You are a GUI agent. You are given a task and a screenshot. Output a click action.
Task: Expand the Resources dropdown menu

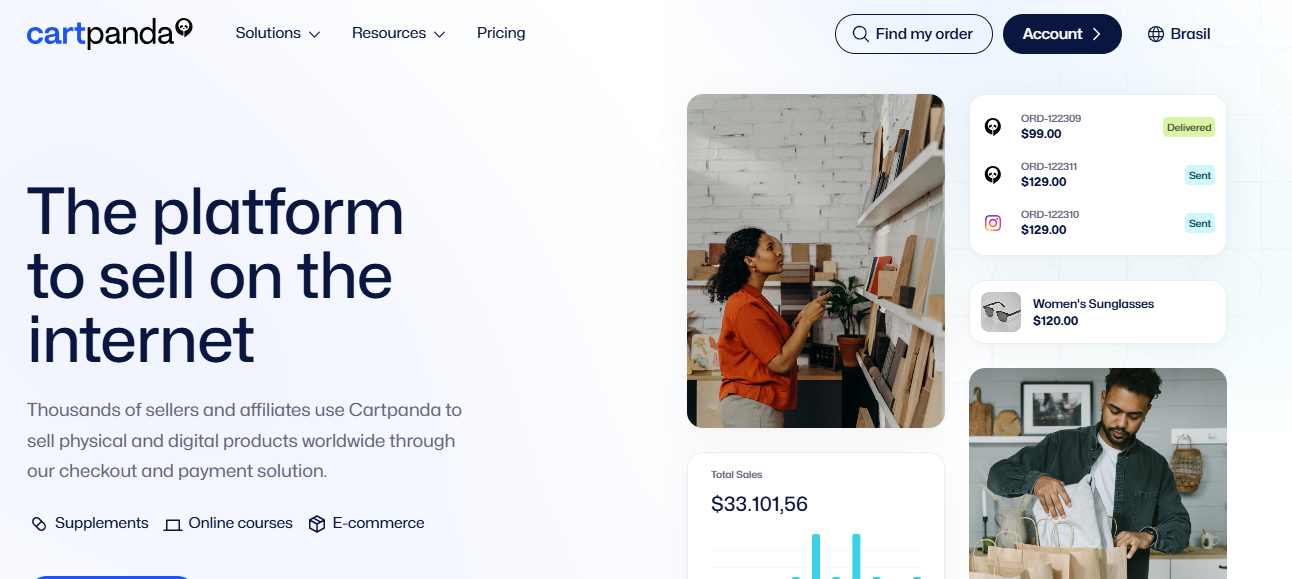[398, 33]
